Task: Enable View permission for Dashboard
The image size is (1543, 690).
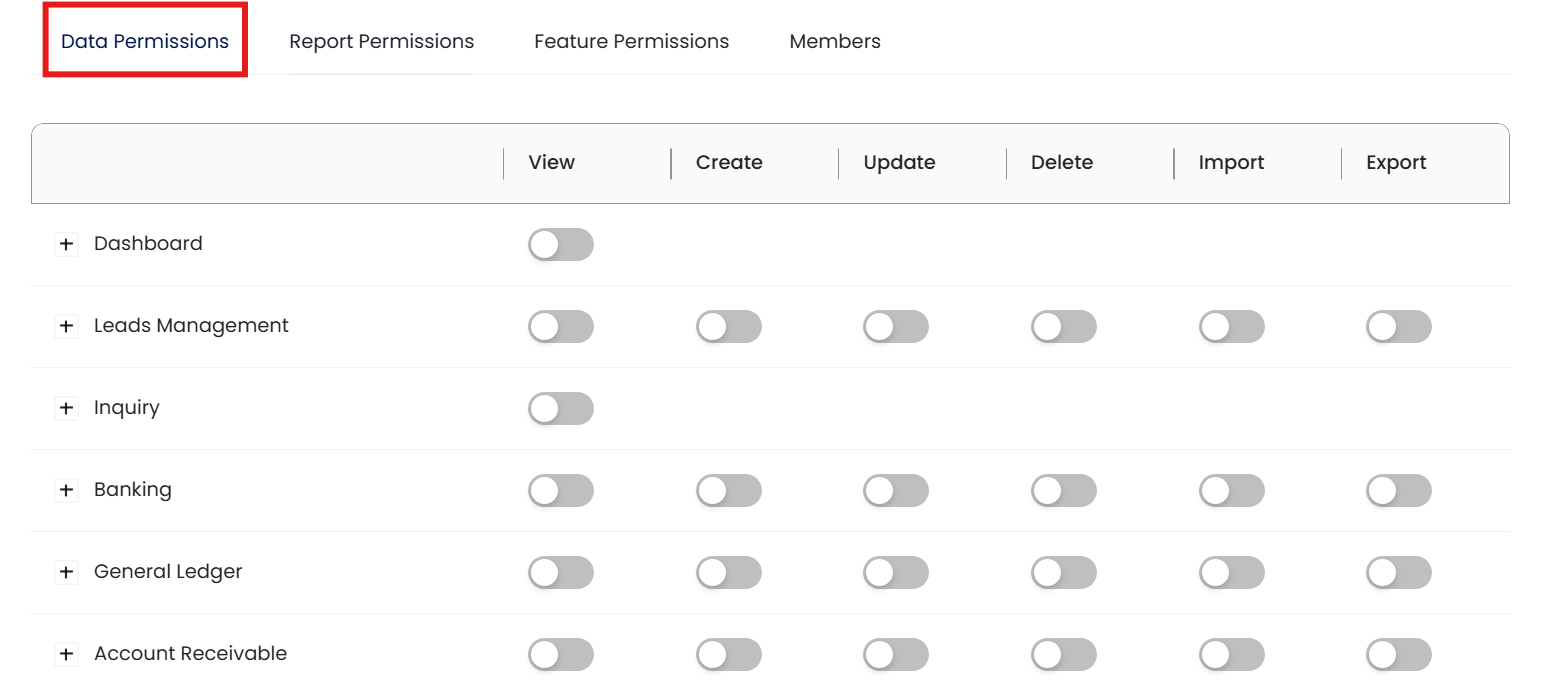Action: [x=560, y=244]
